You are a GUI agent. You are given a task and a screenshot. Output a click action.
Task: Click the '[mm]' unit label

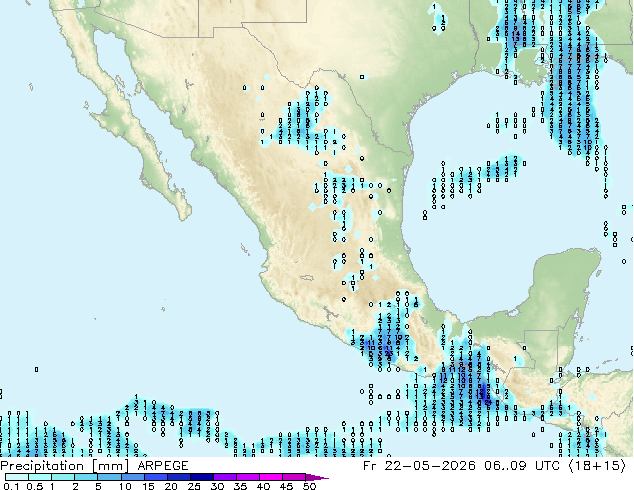[110, 466]
